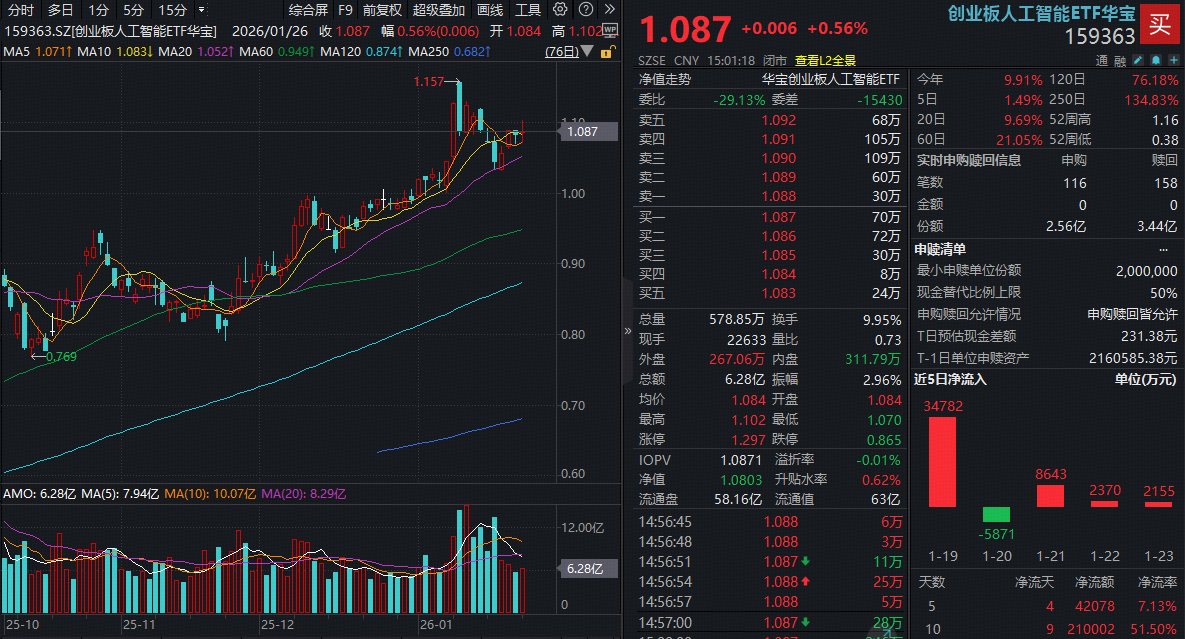1185x639 pixels.
Task: Expand 申赎清单 panel ellipsis menu
Action: (x=1163, y=249)
